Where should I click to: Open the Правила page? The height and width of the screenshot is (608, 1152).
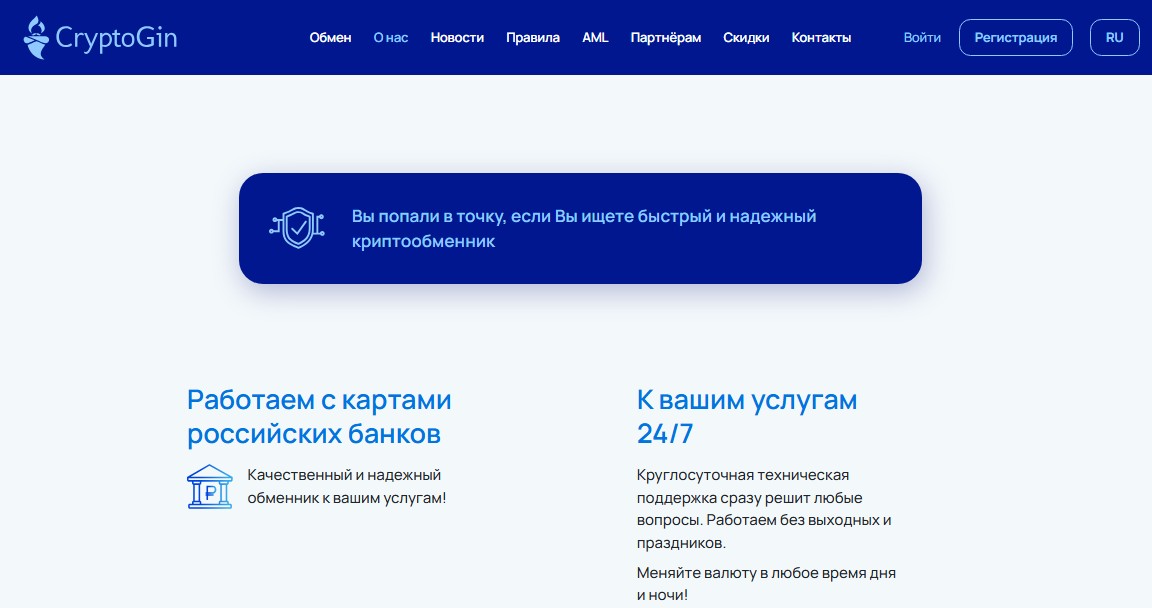pos(533,37)
